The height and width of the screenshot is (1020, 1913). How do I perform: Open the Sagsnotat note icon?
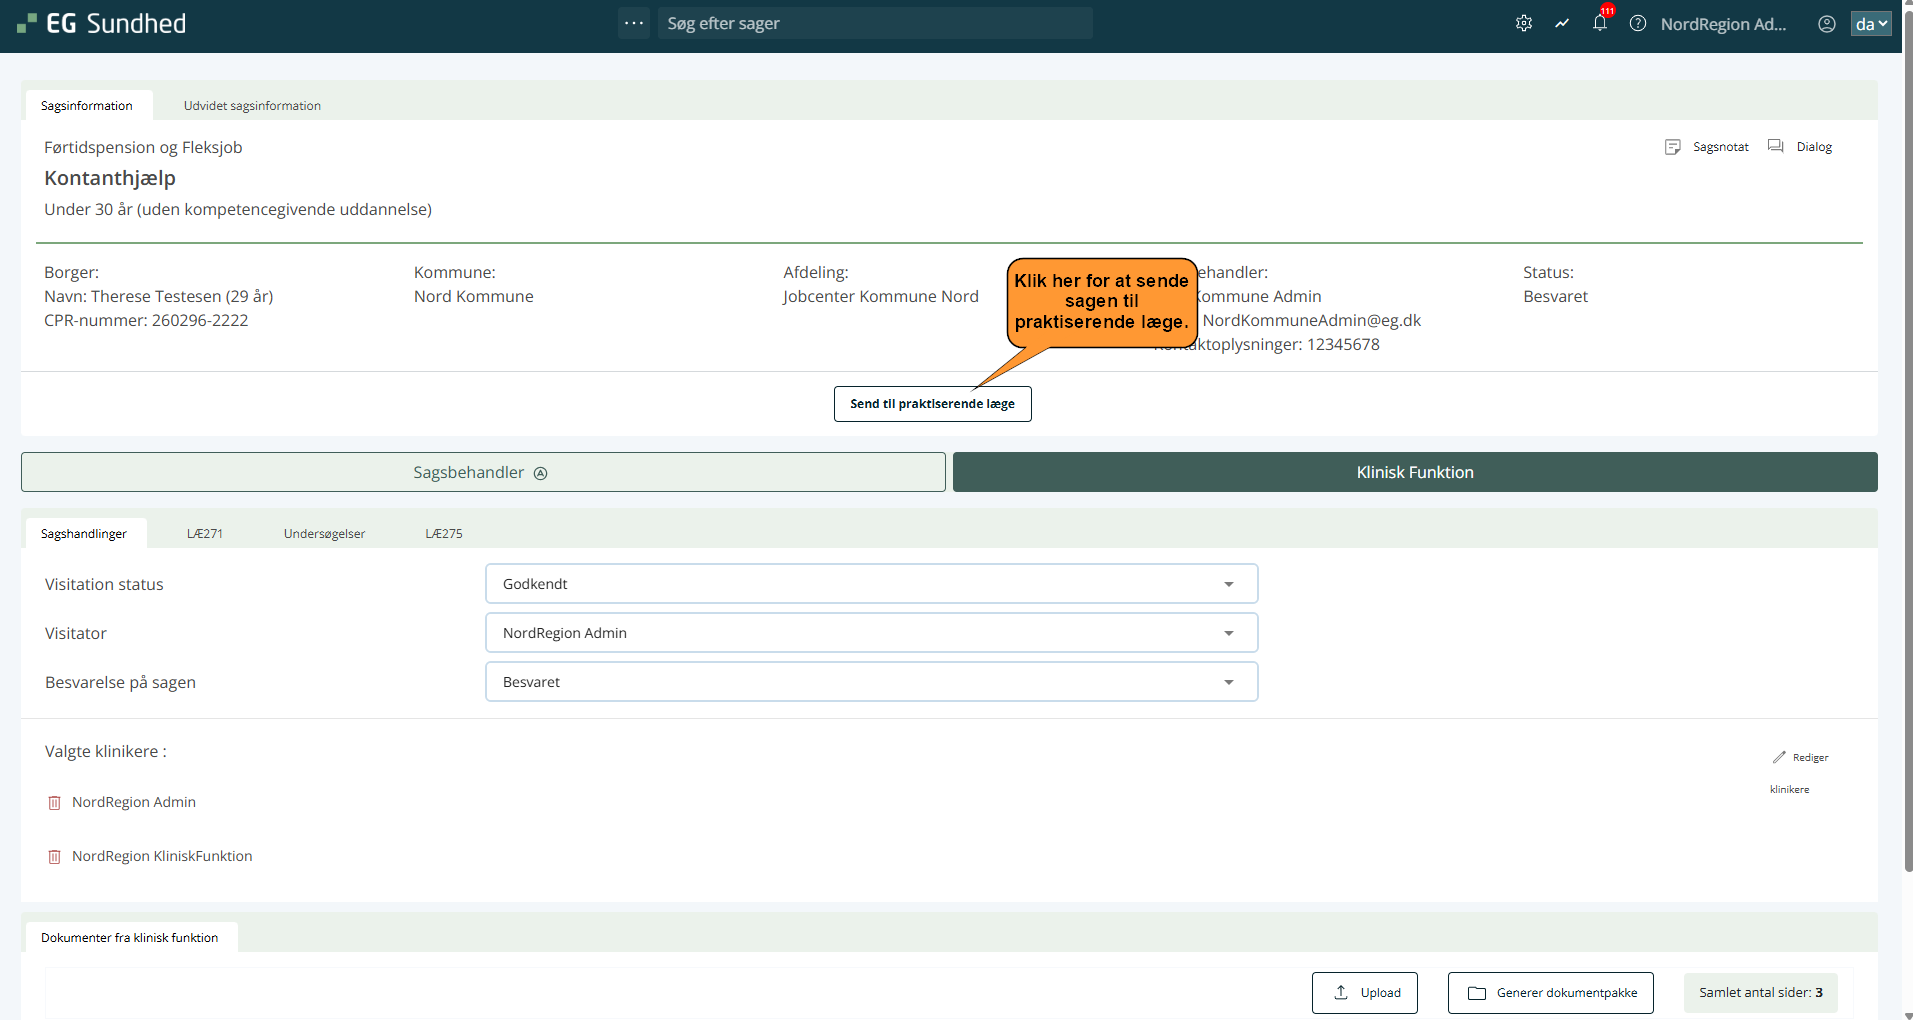[x=1673, y=147]
